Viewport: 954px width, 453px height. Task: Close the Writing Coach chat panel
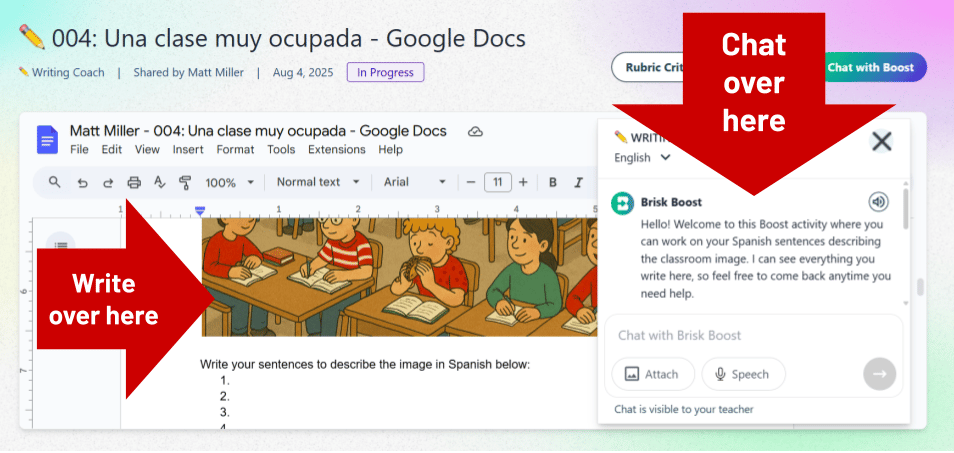[882, 142]
